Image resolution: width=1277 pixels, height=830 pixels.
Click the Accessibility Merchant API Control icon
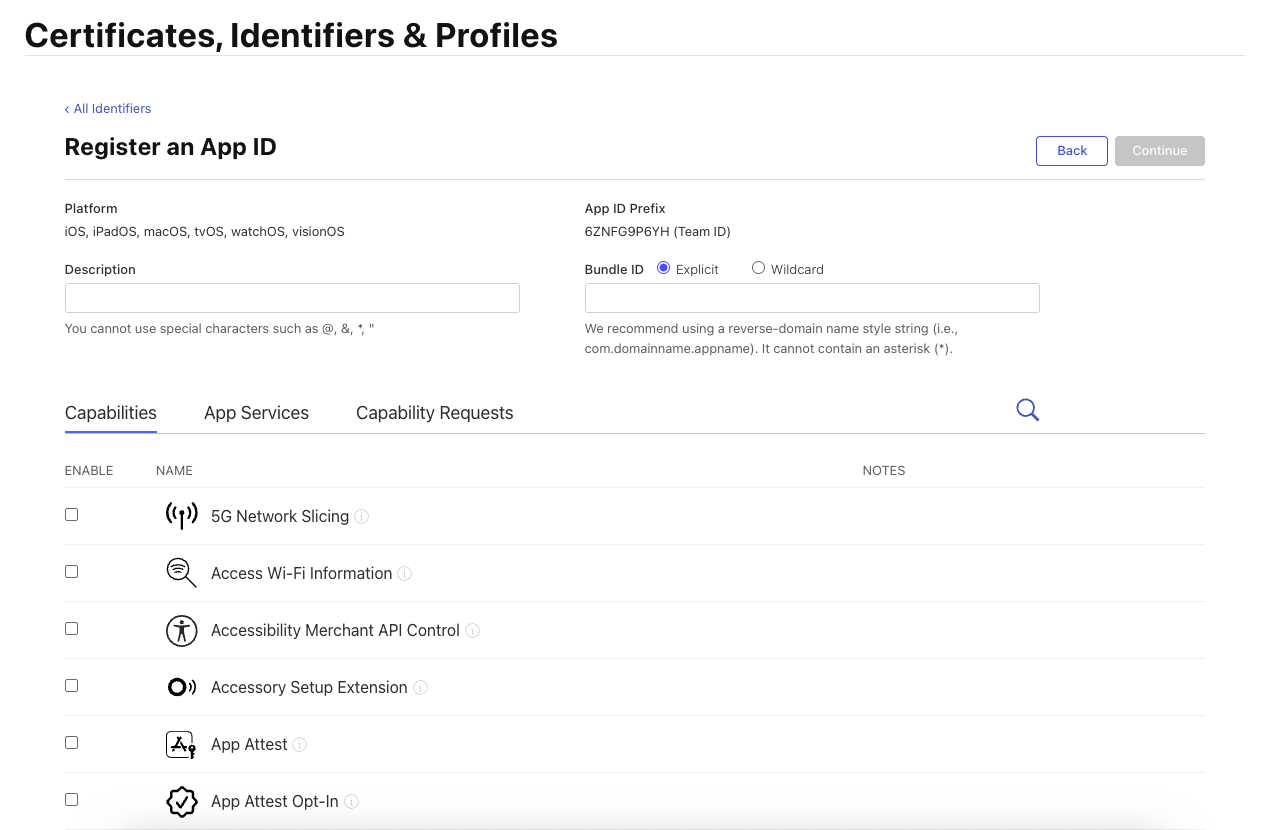pos(181,630)
